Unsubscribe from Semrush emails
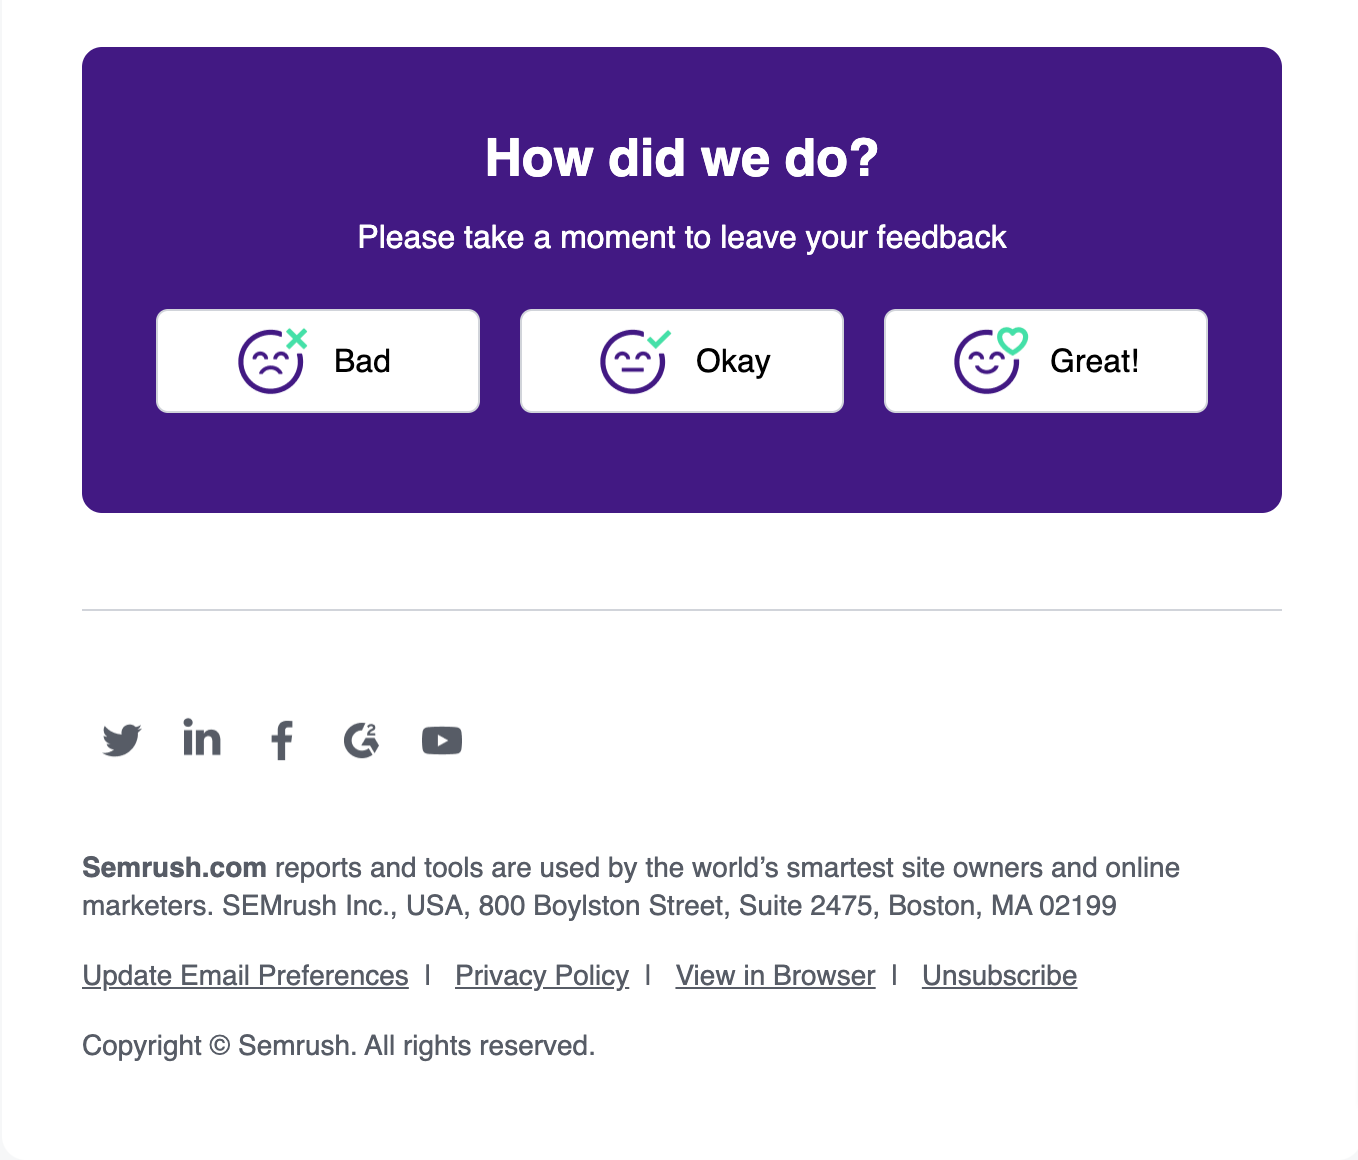Screen dimensions: 1358x1160 999,975
